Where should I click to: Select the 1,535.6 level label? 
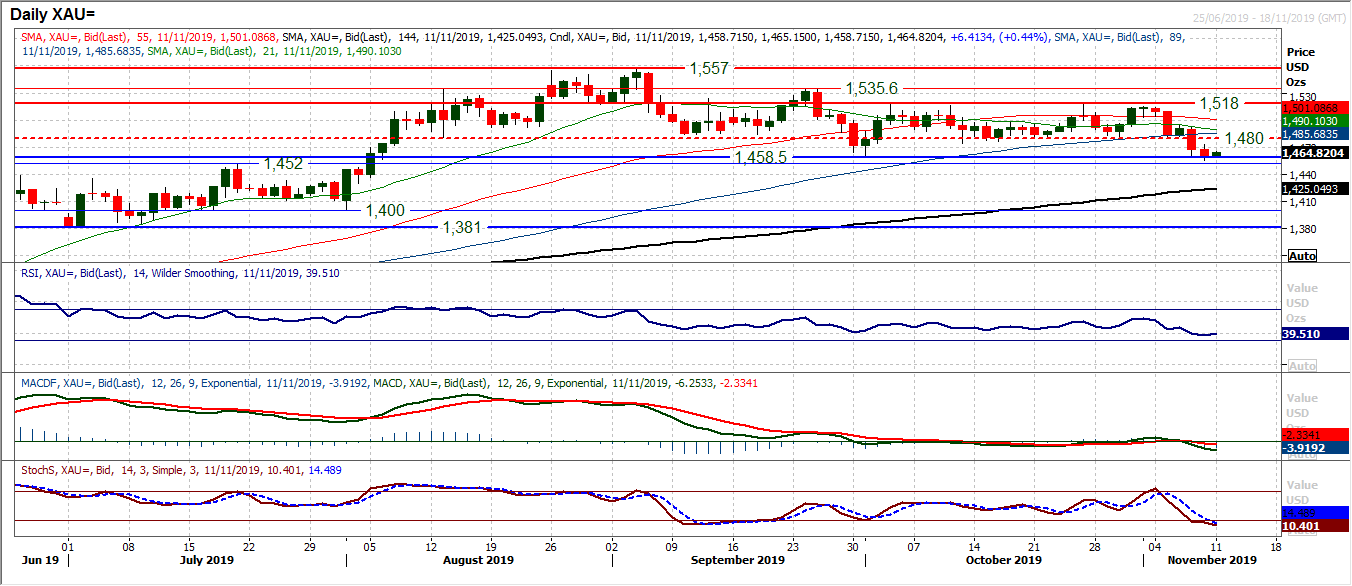[x=871, y=88]
